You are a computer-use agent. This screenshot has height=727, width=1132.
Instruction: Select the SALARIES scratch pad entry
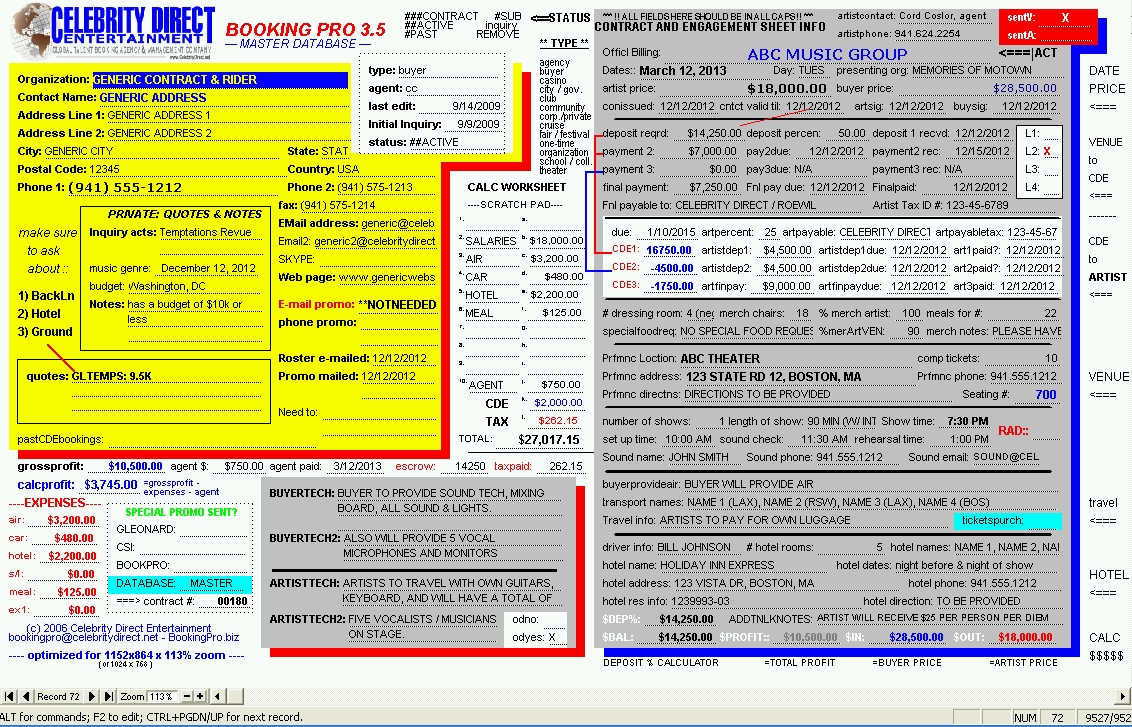pyautogui.click(x=491, y=241)
